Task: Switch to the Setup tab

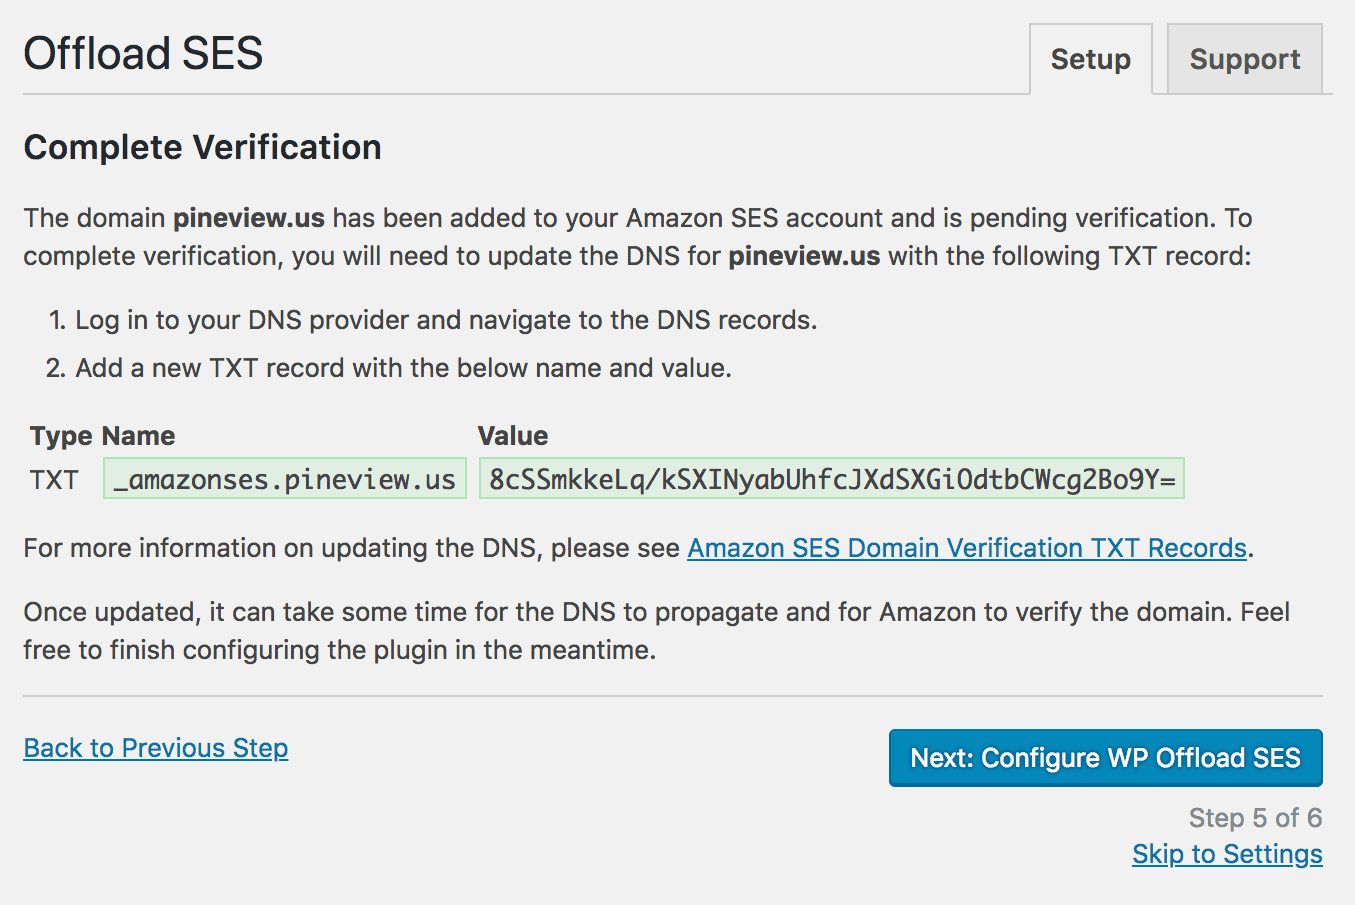Action: tap(1090, 60)
